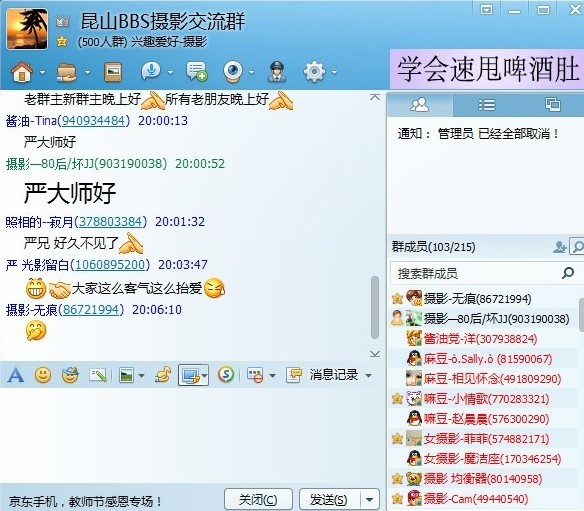Click the screenshot capture tool icon
Image resolution: width=584 pixels, height=511 pixels.
190,375
